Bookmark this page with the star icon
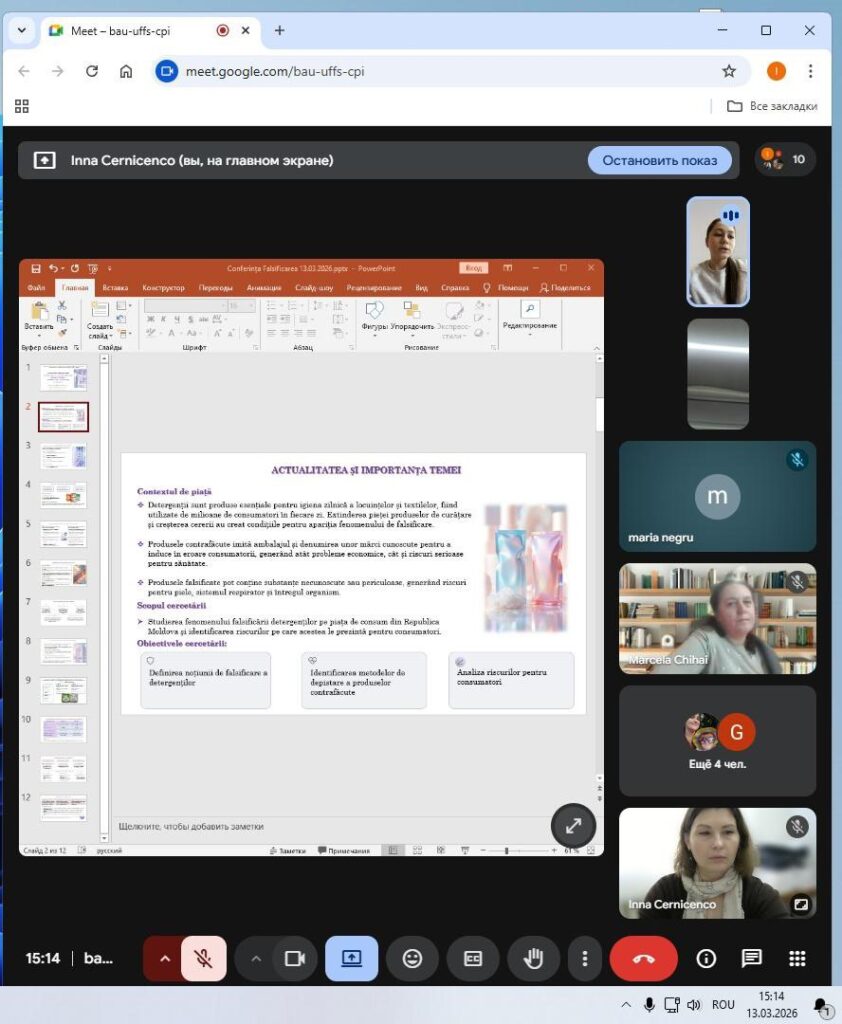The height and width of the screenshot is (1024, 842). (729, 71)
